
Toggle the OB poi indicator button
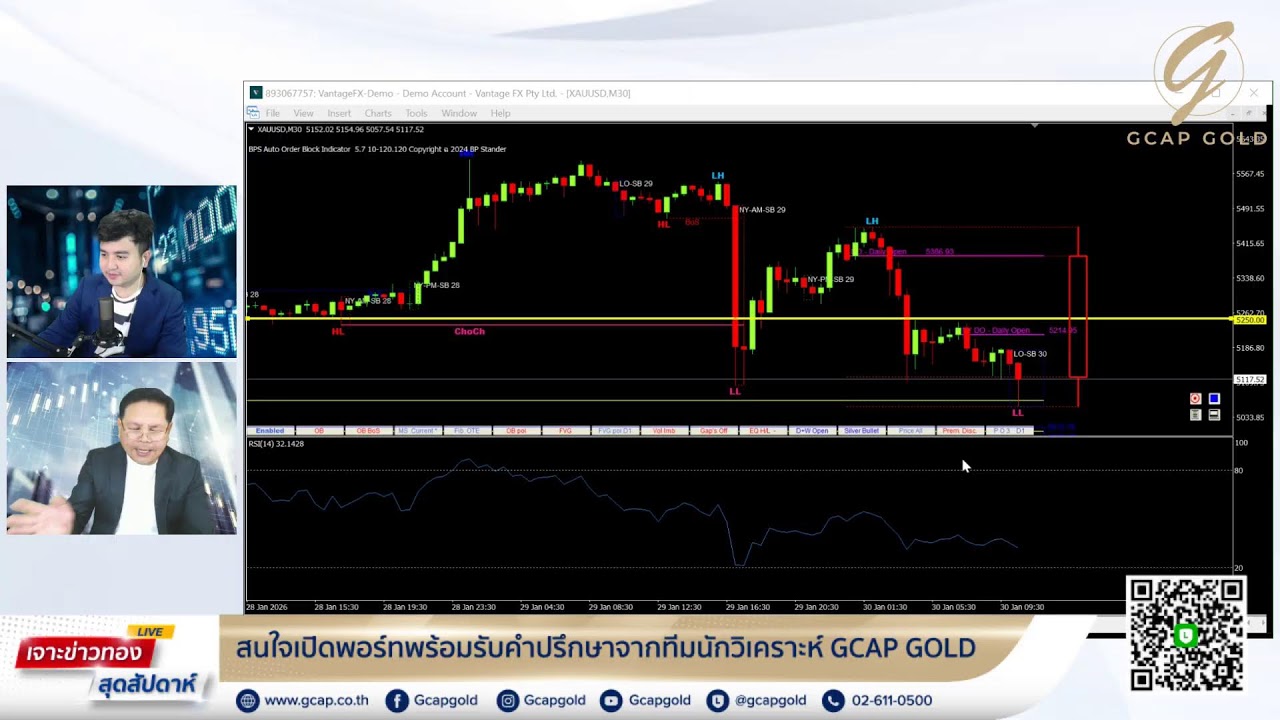tap(516, 431)
